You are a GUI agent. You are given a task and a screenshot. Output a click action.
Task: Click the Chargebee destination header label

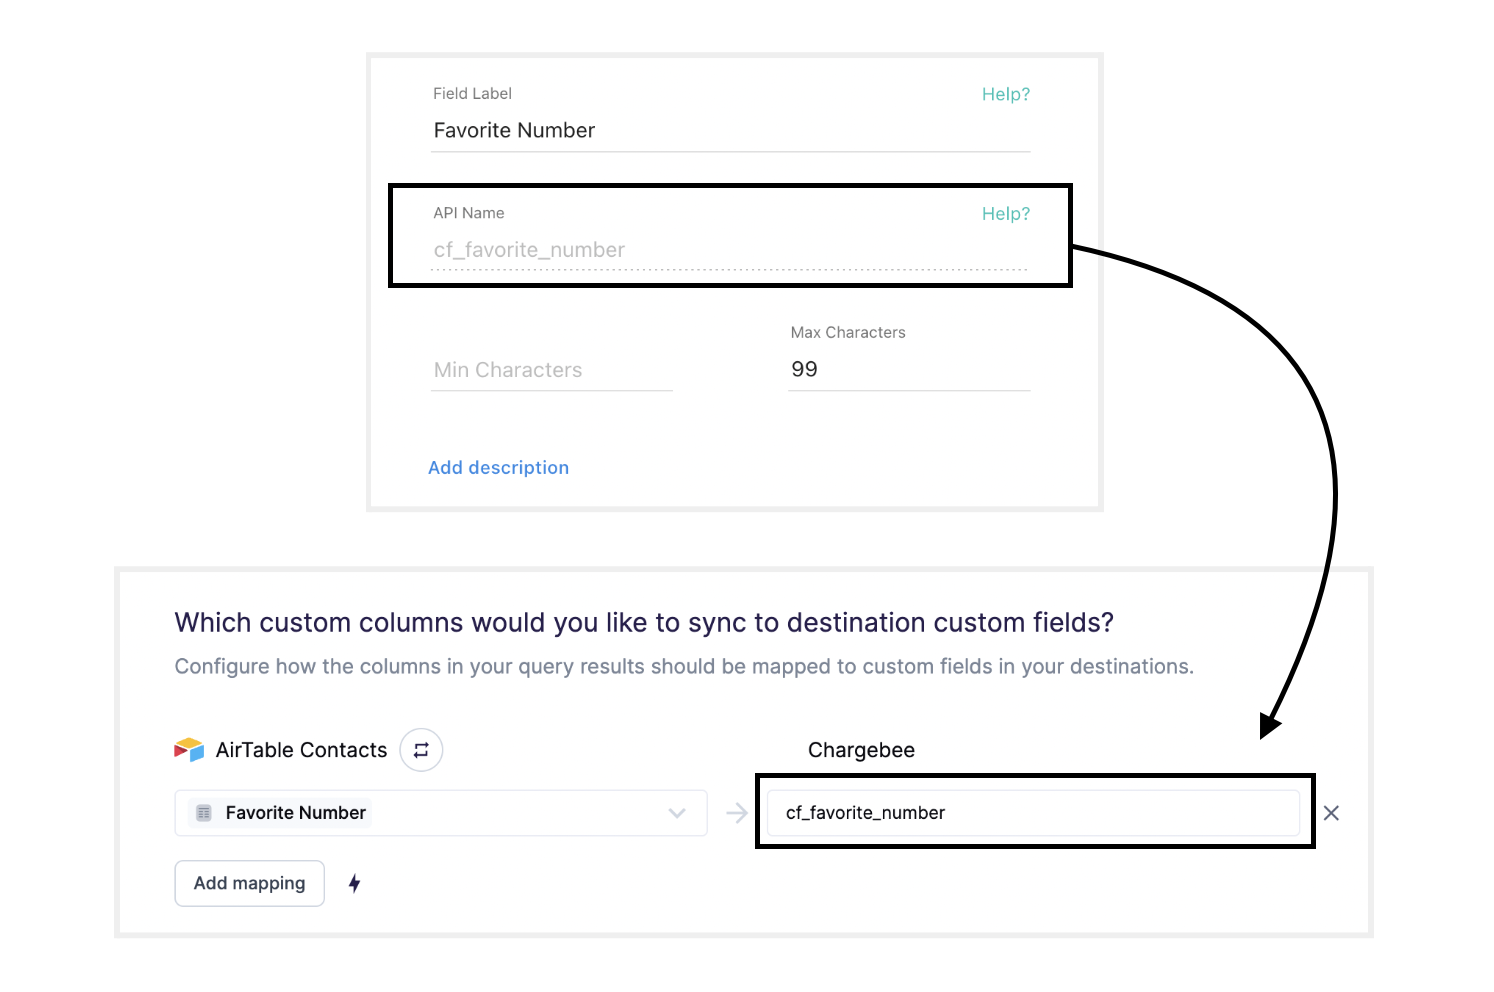point(861,750)
